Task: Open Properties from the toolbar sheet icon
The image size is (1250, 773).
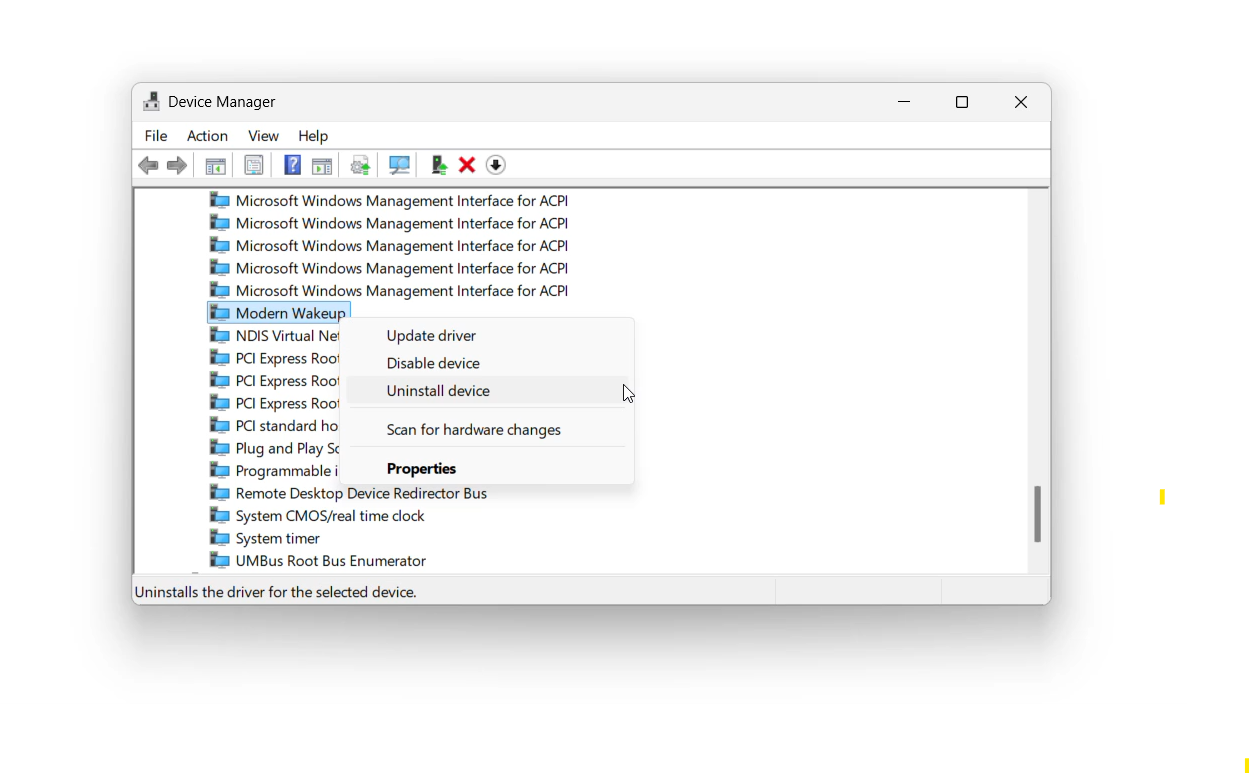Action: point(254,165)
